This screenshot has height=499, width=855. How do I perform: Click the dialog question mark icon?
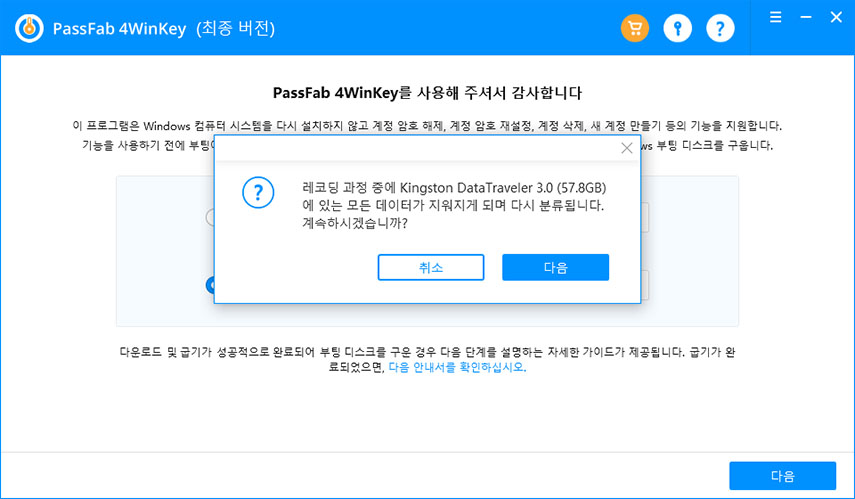[258, 193]
